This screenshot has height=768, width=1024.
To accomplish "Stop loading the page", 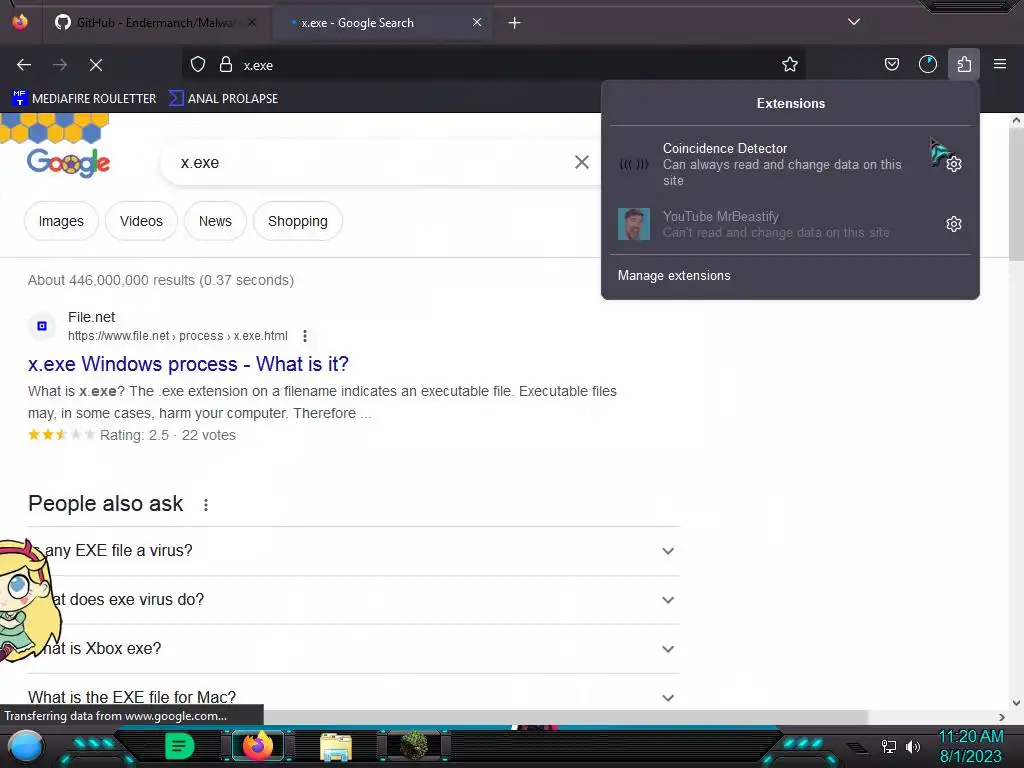I will pos(95,65).
